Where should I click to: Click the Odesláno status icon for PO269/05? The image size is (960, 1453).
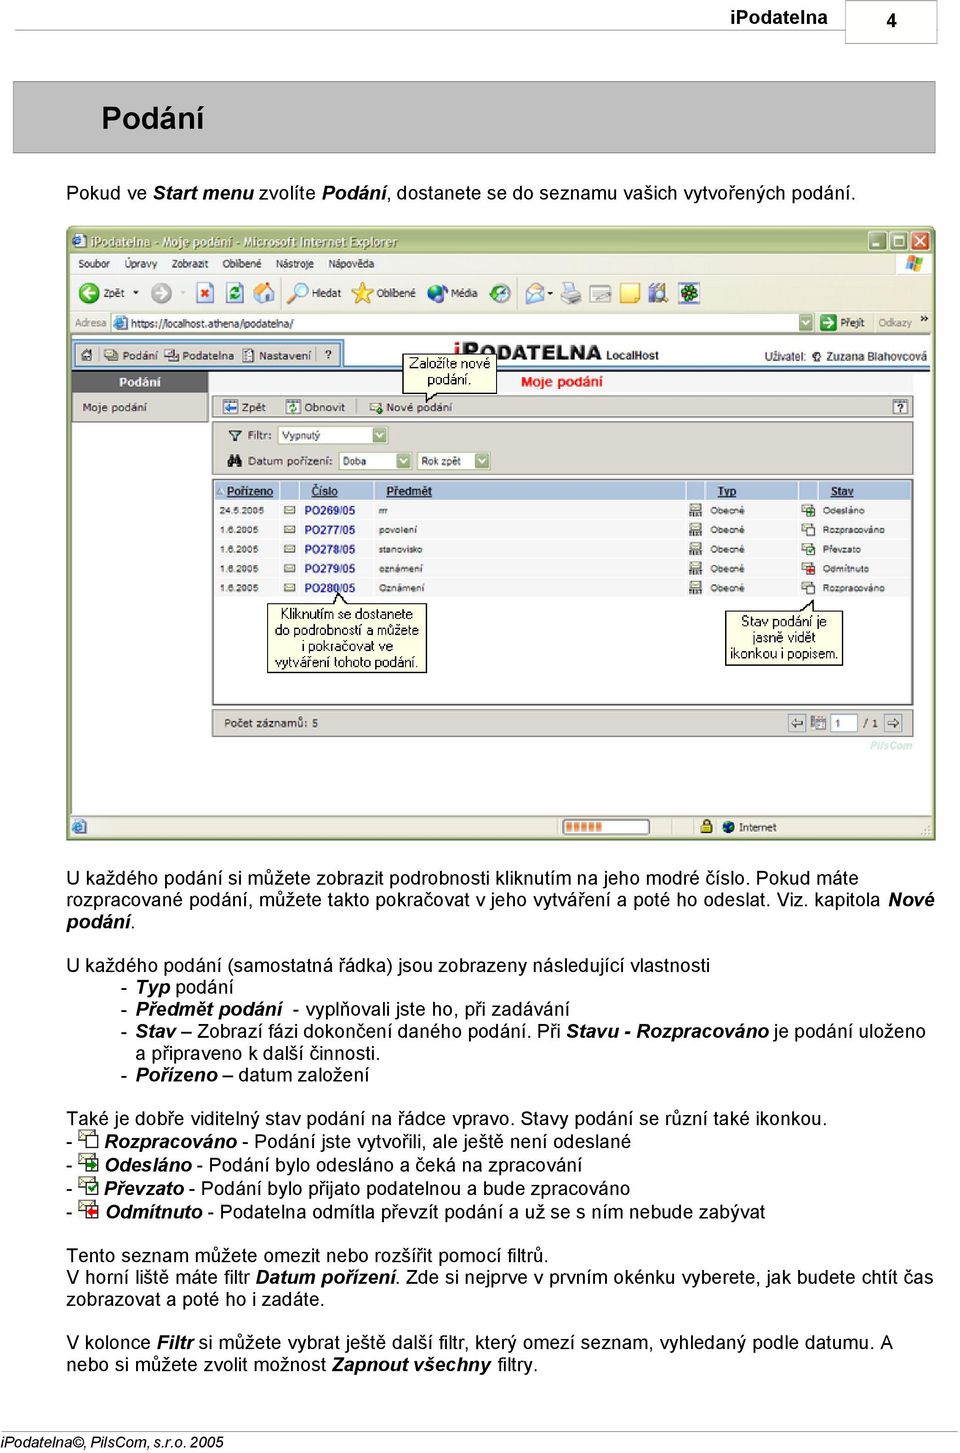808,510
